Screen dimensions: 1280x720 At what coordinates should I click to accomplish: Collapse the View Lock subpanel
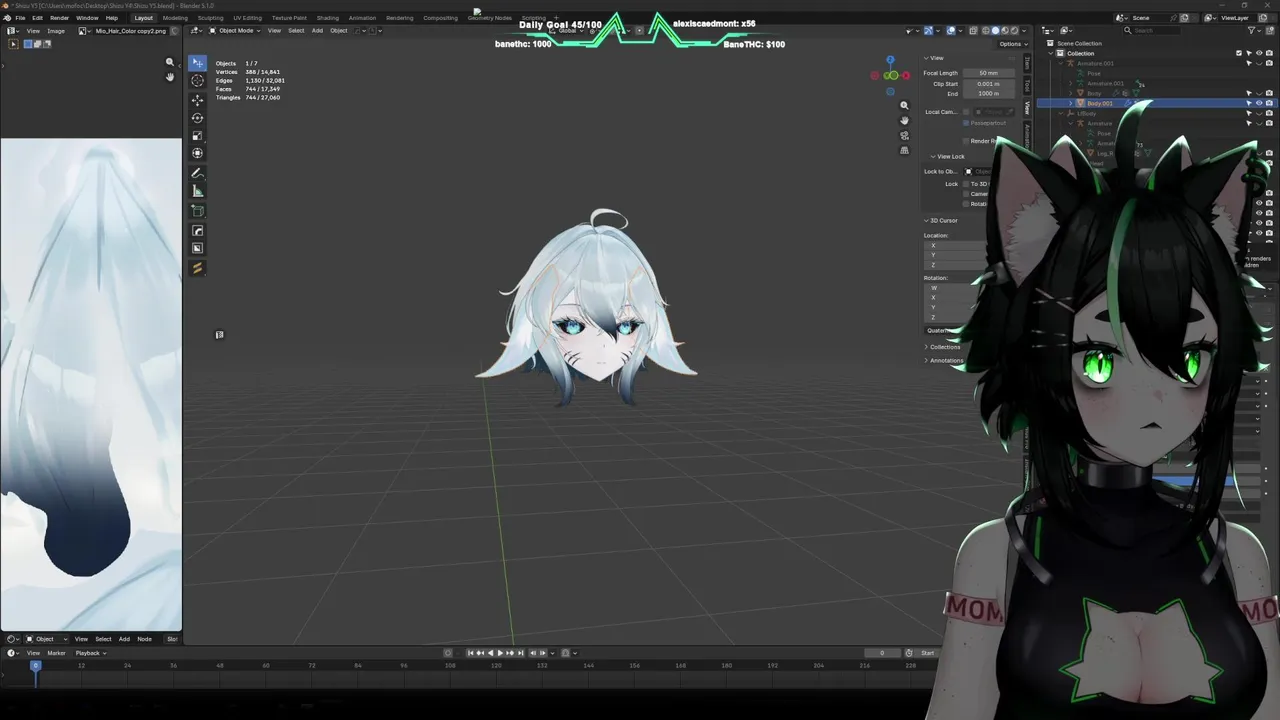pos(948,156)
